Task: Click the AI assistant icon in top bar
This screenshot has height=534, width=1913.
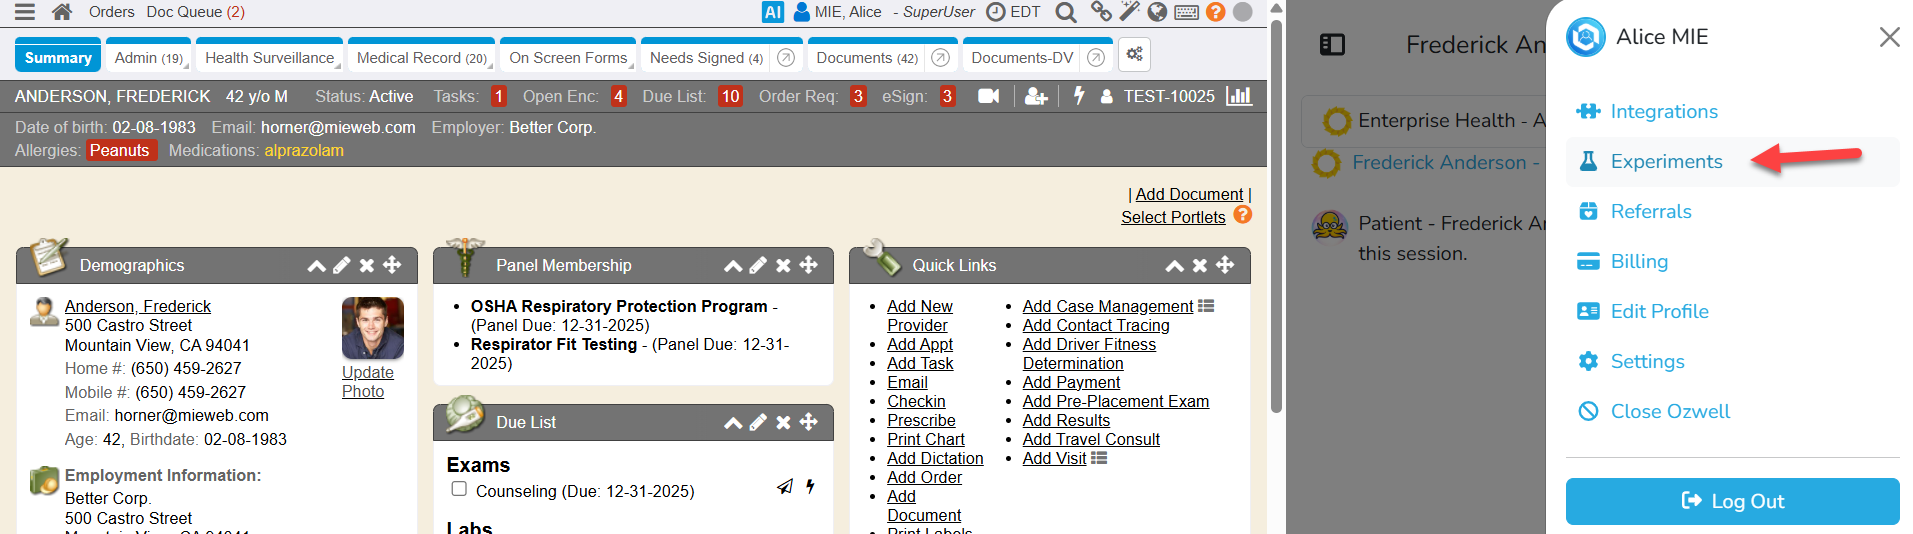Action: coord(772,12)
